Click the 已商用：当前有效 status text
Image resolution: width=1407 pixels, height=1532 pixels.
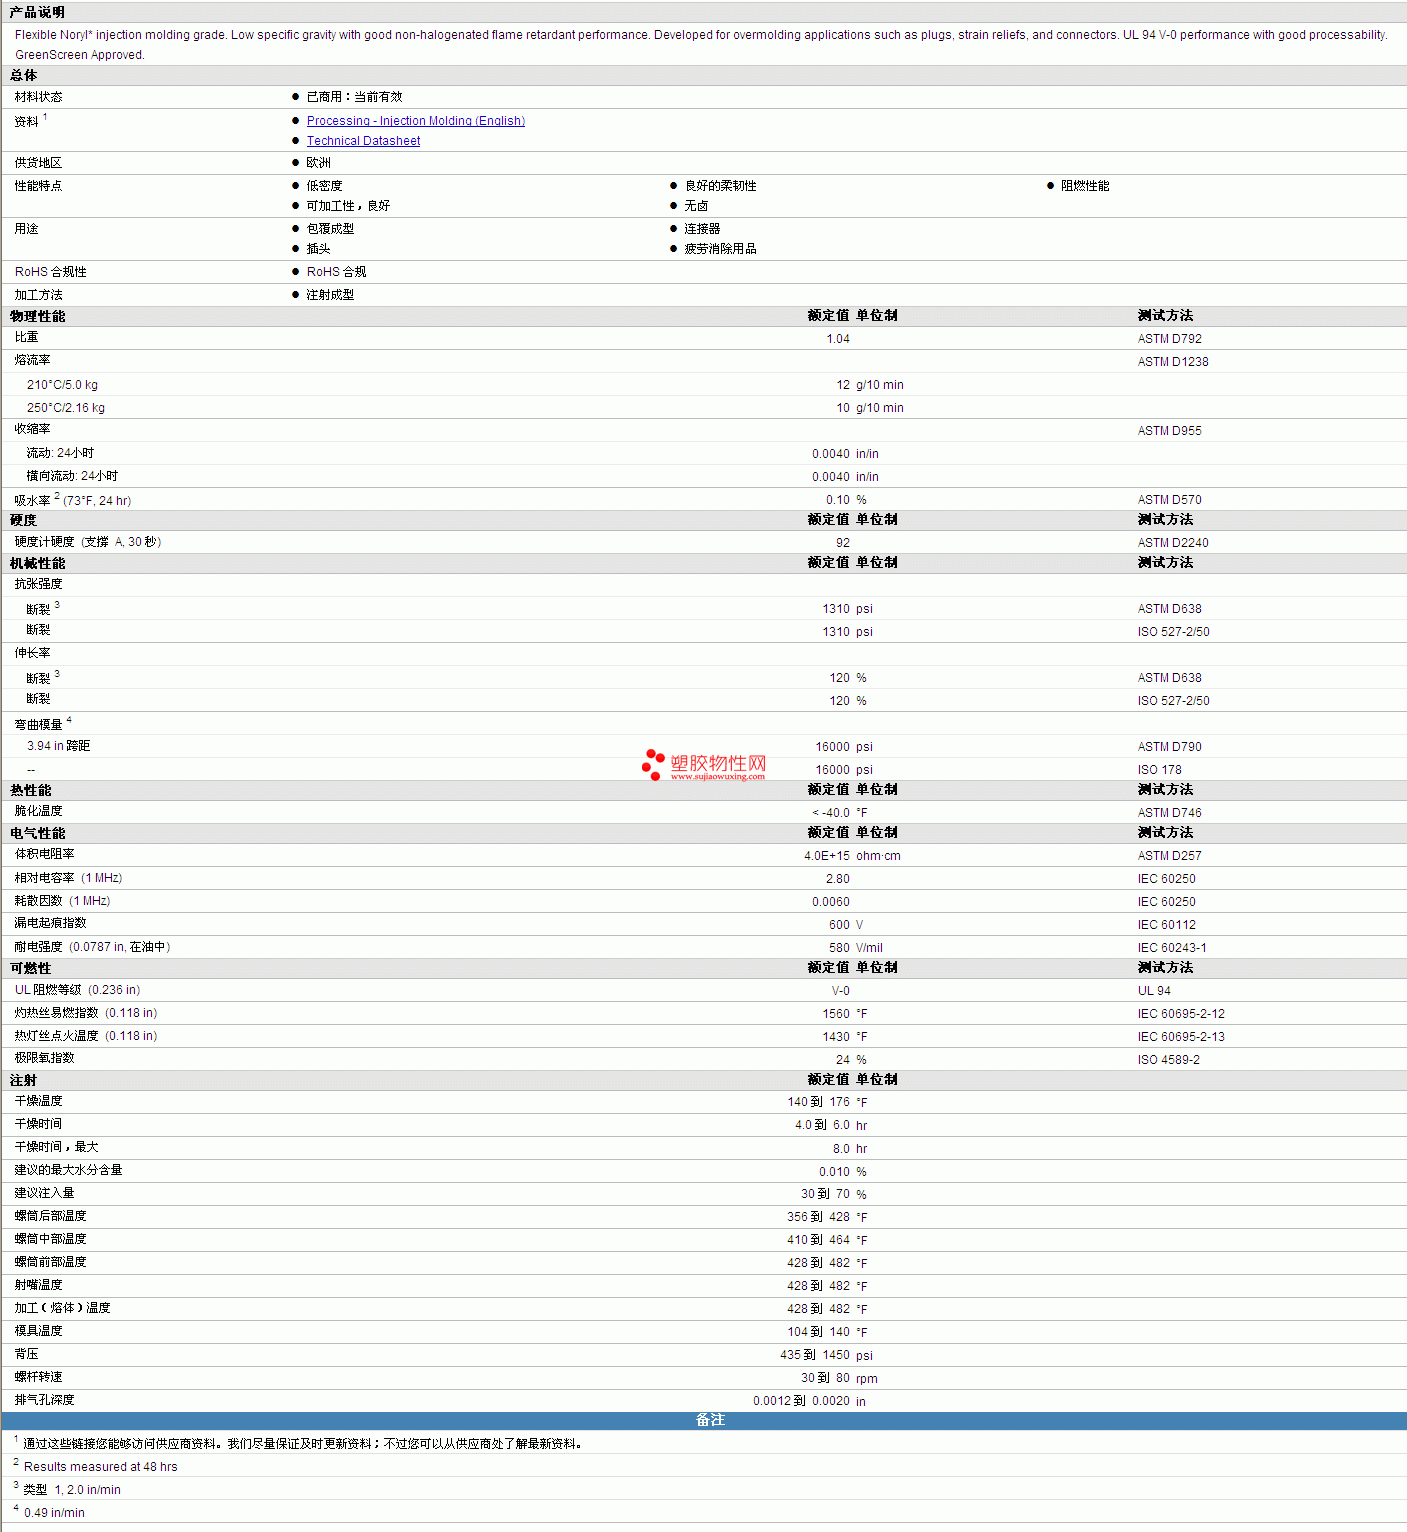pos(354,97)
